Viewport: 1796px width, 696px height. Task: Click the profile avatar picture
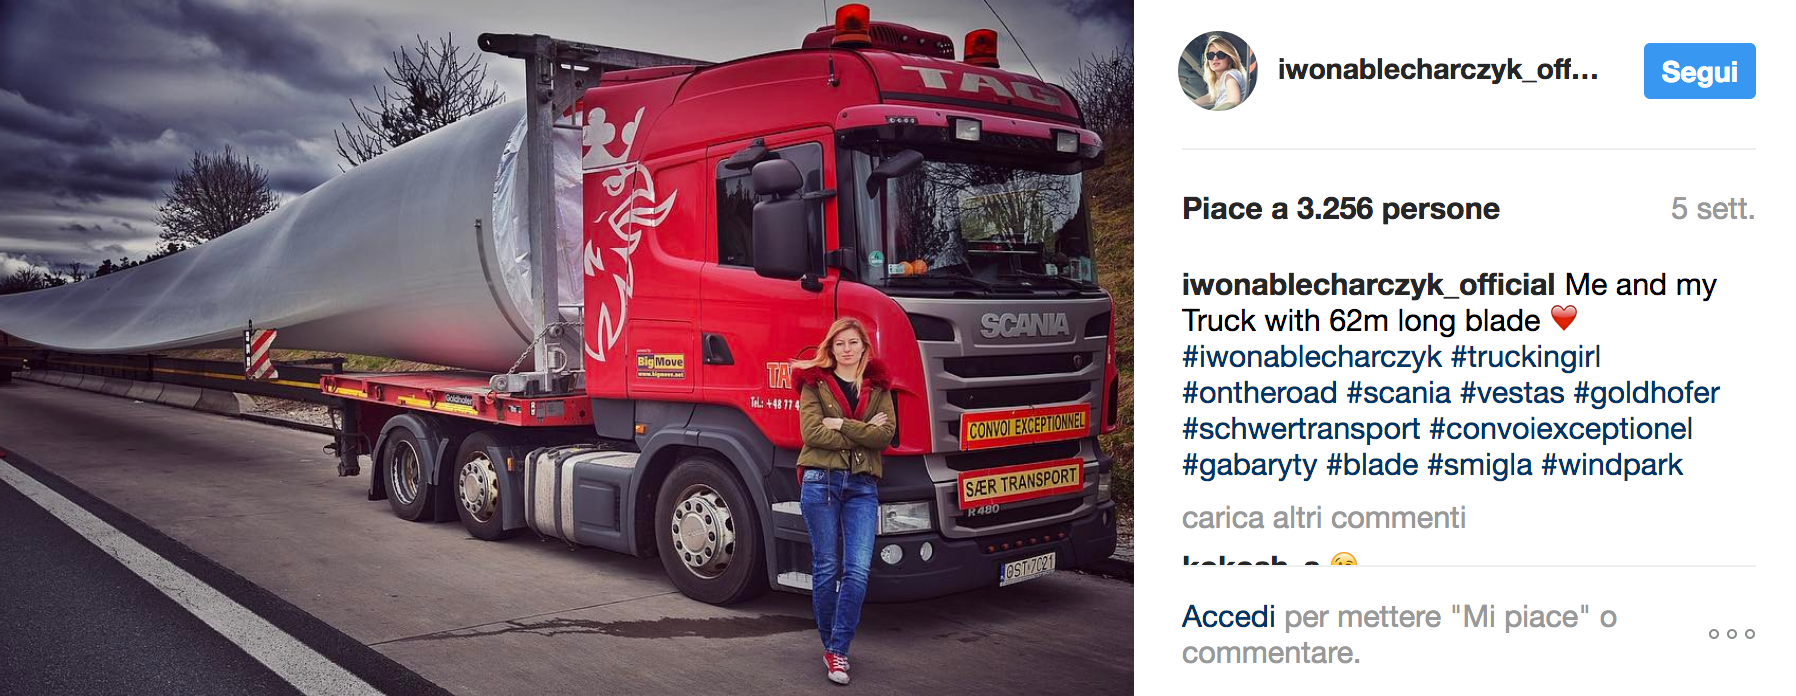pos(1218,71)
